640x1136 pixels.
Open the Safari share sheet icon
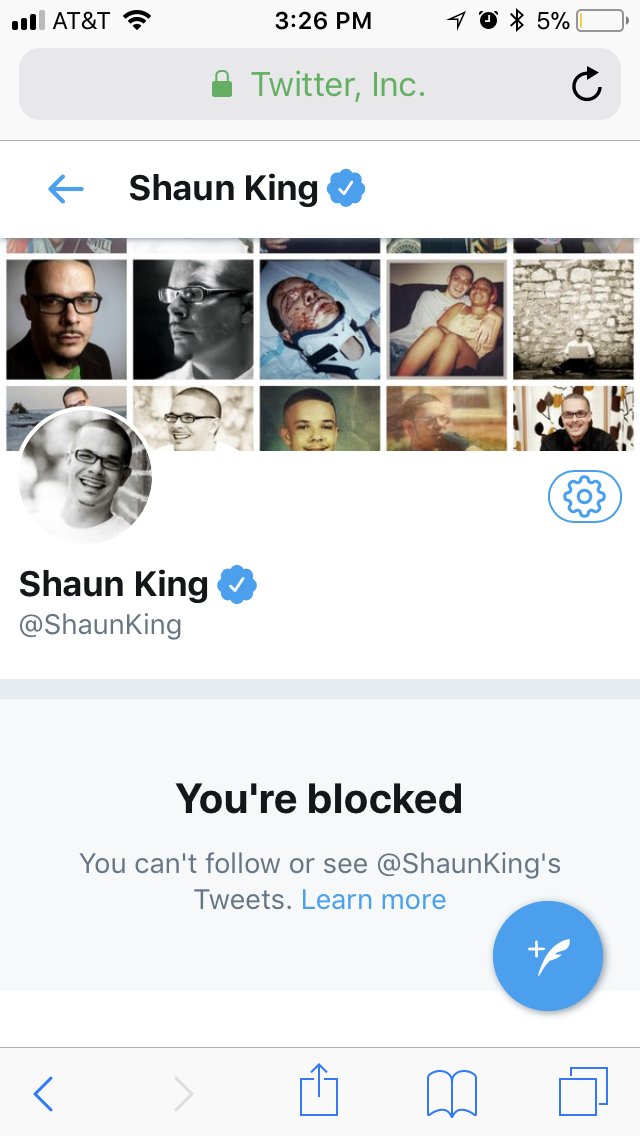tap(319, 1090)
